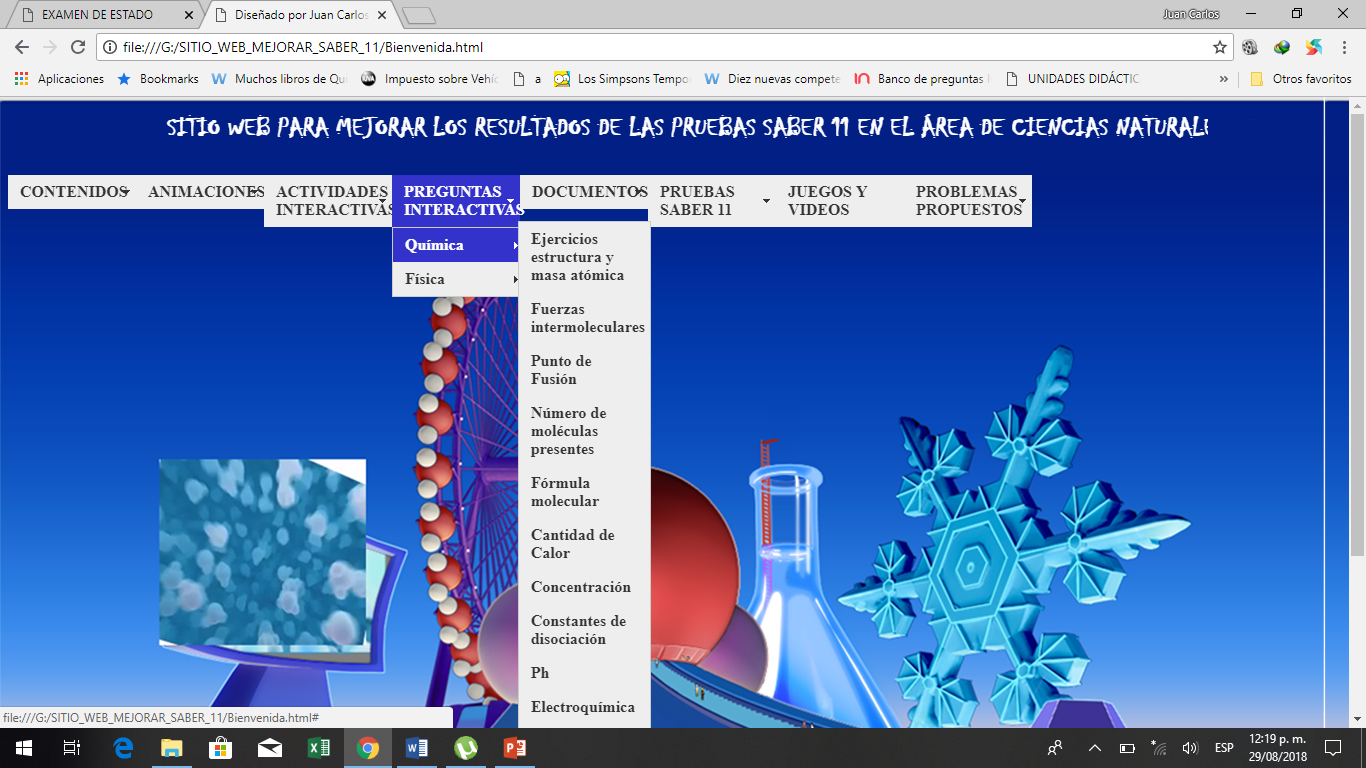1366x768 pixels.
Task: Click the browser reload page icon
Action: [78, 47]
